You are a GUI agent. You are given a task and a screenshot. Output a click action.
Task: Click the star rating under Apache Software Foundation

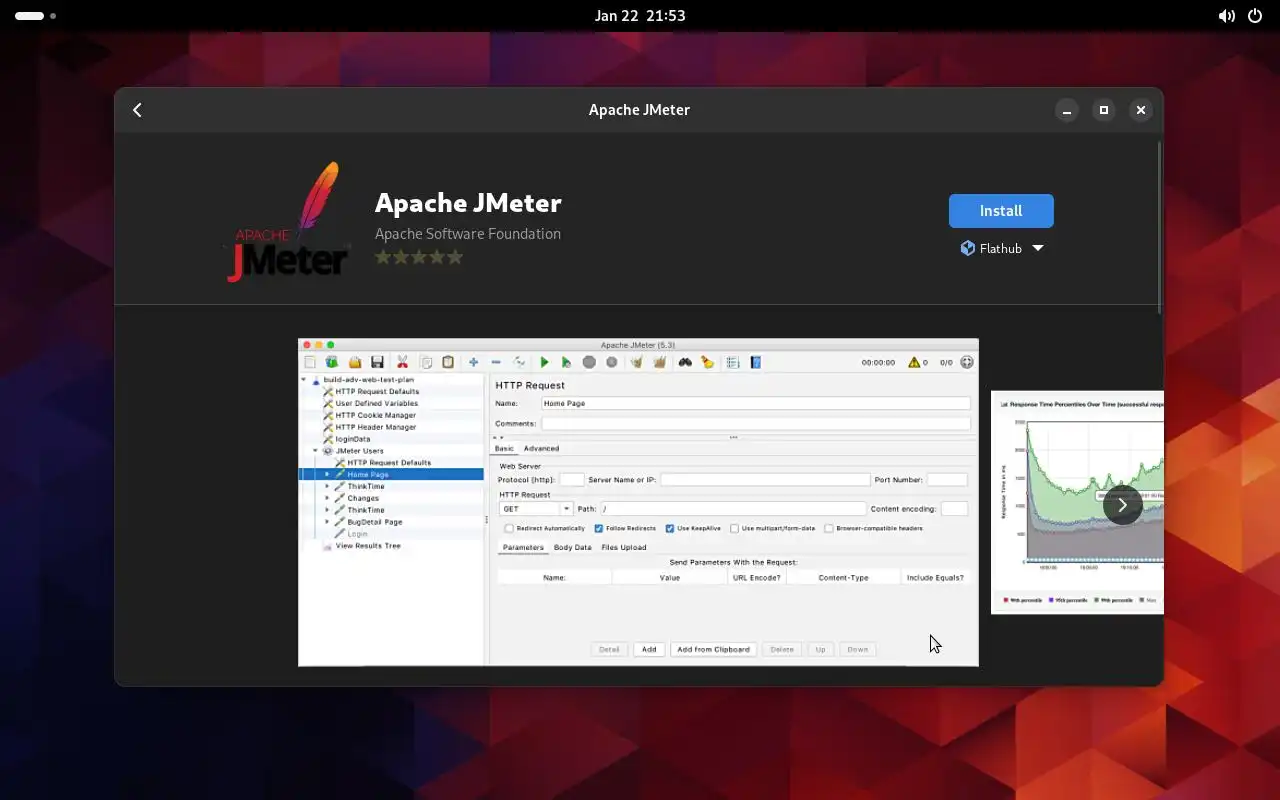click(x=419, y=257)
